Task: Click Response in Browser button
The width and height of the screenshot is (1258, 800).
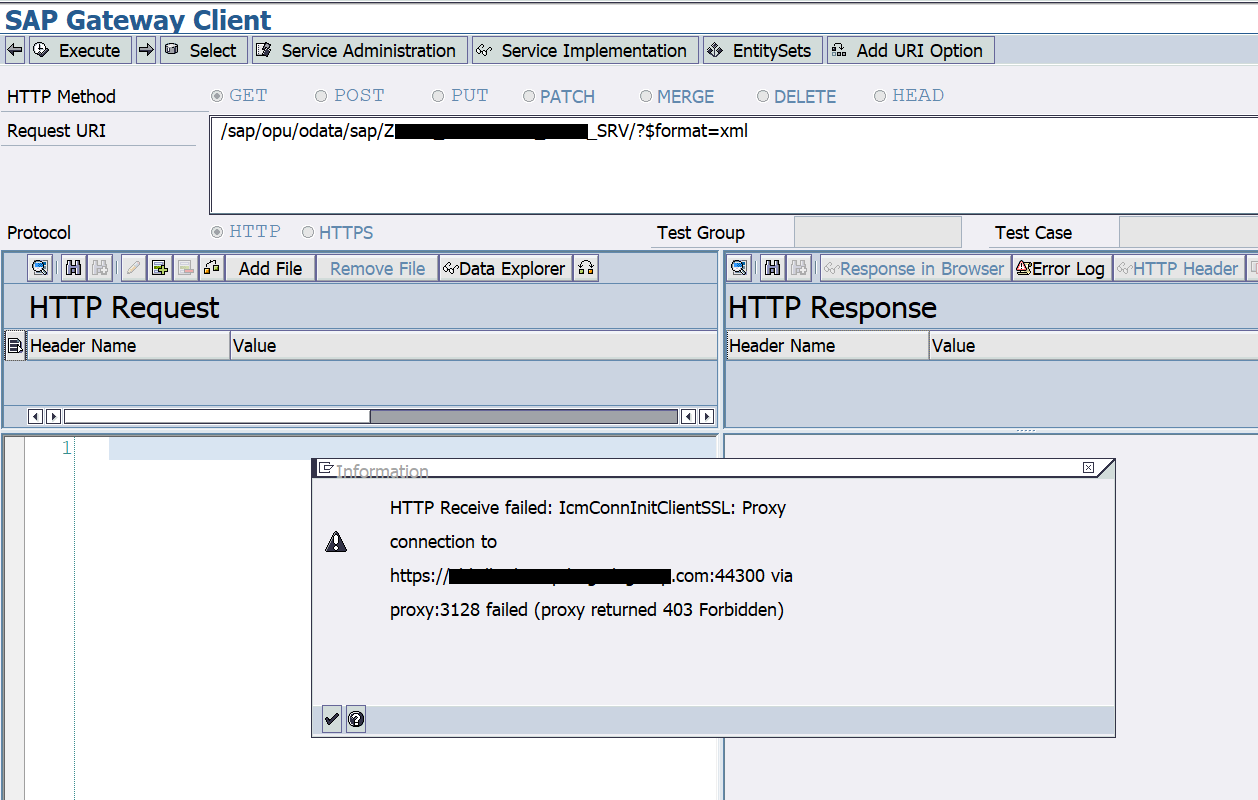Action: point(914,268)
